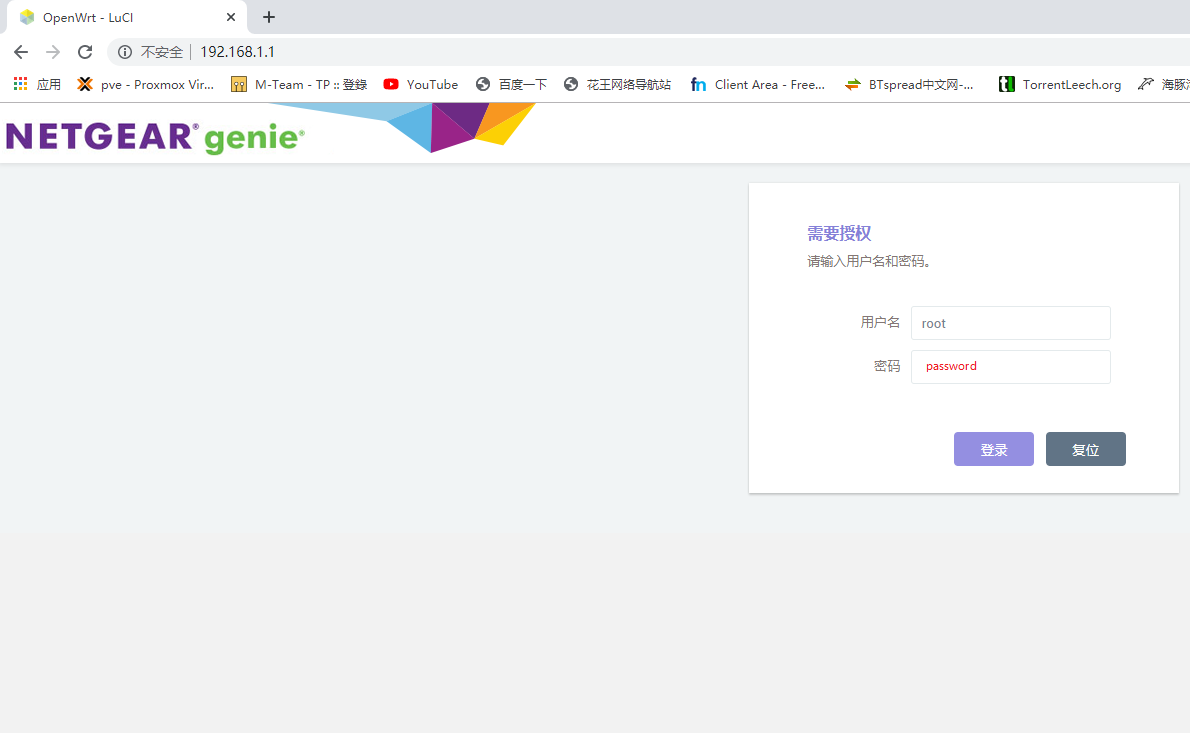The image size is (1190, 733).
Task: Open the 花王网络导航站 bookmark globe icon
Action: point(571,84)
